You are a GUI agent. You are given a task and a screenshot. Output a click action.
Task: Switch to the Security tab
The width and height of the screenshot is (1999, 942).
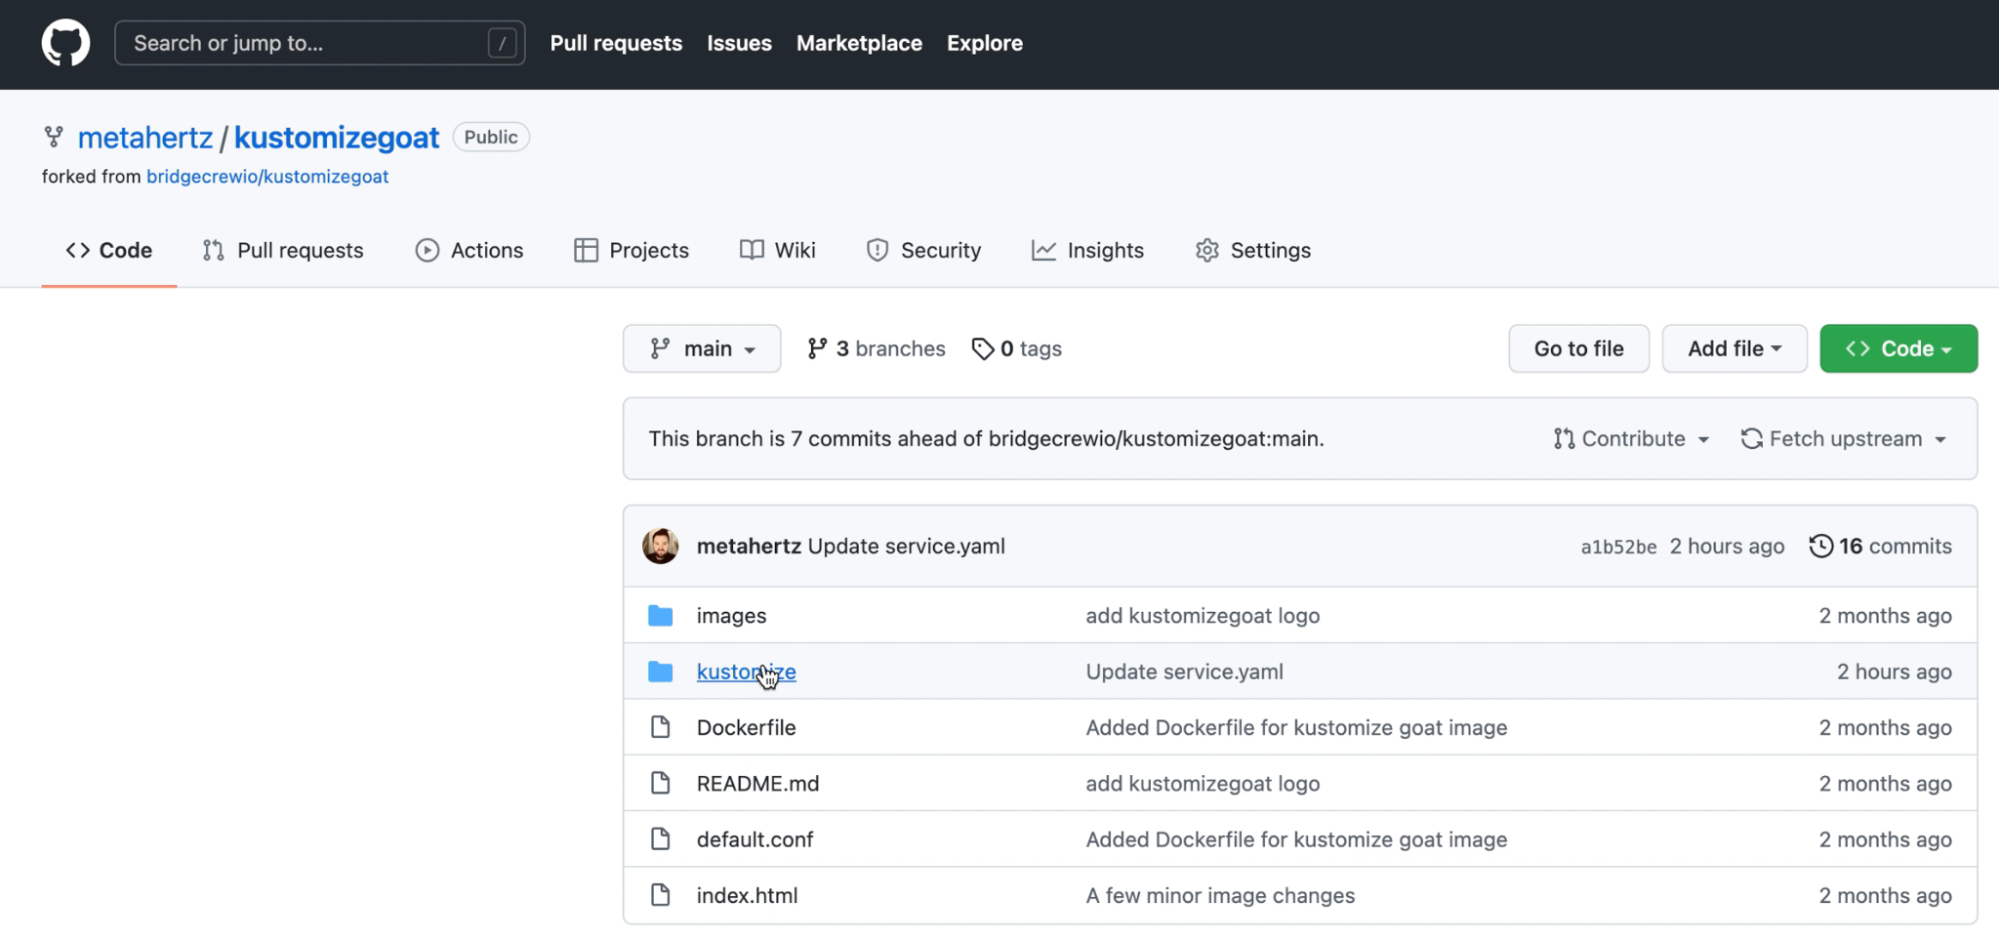(923, 250)
